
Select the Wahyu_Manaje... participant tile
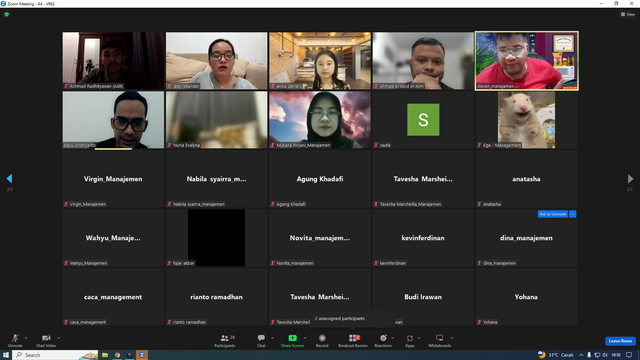113,238
